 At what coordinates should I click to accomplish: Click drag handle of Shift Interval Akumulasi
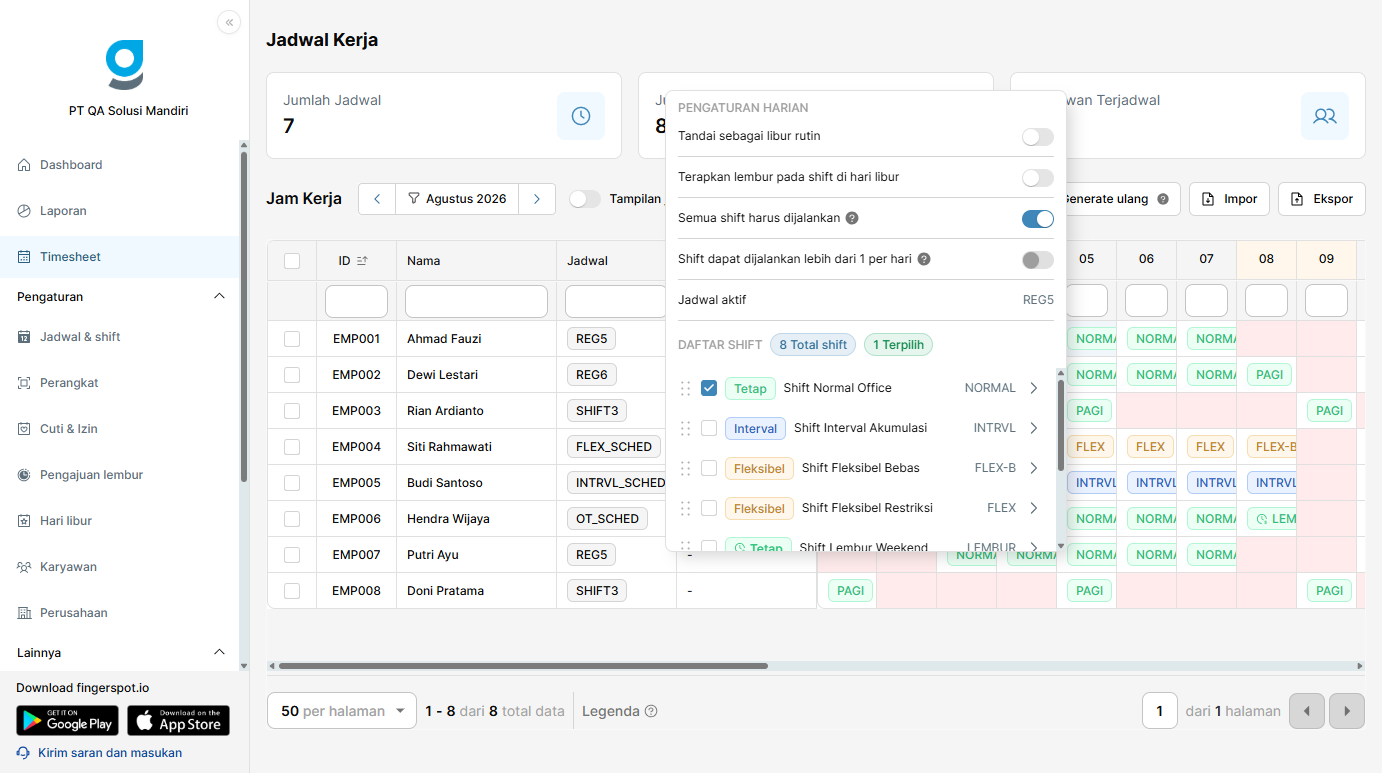(x=686, y=428)
